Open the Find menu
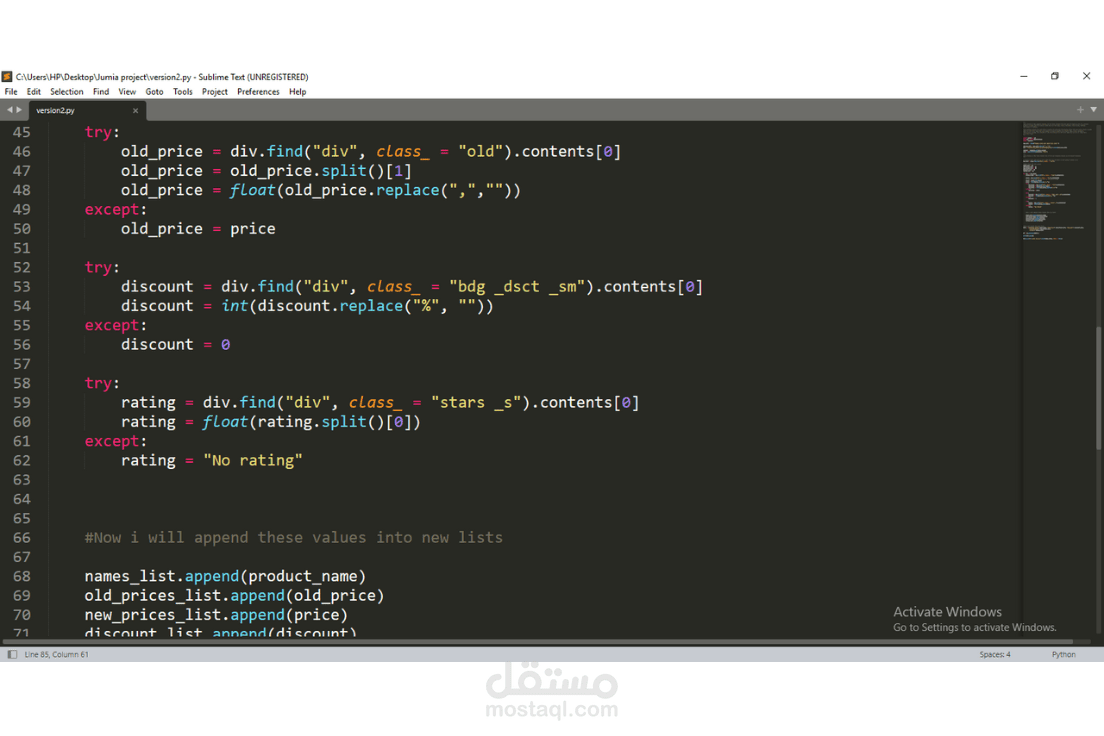This screenshot has width=1104, height=736. (x=101, y=92)
